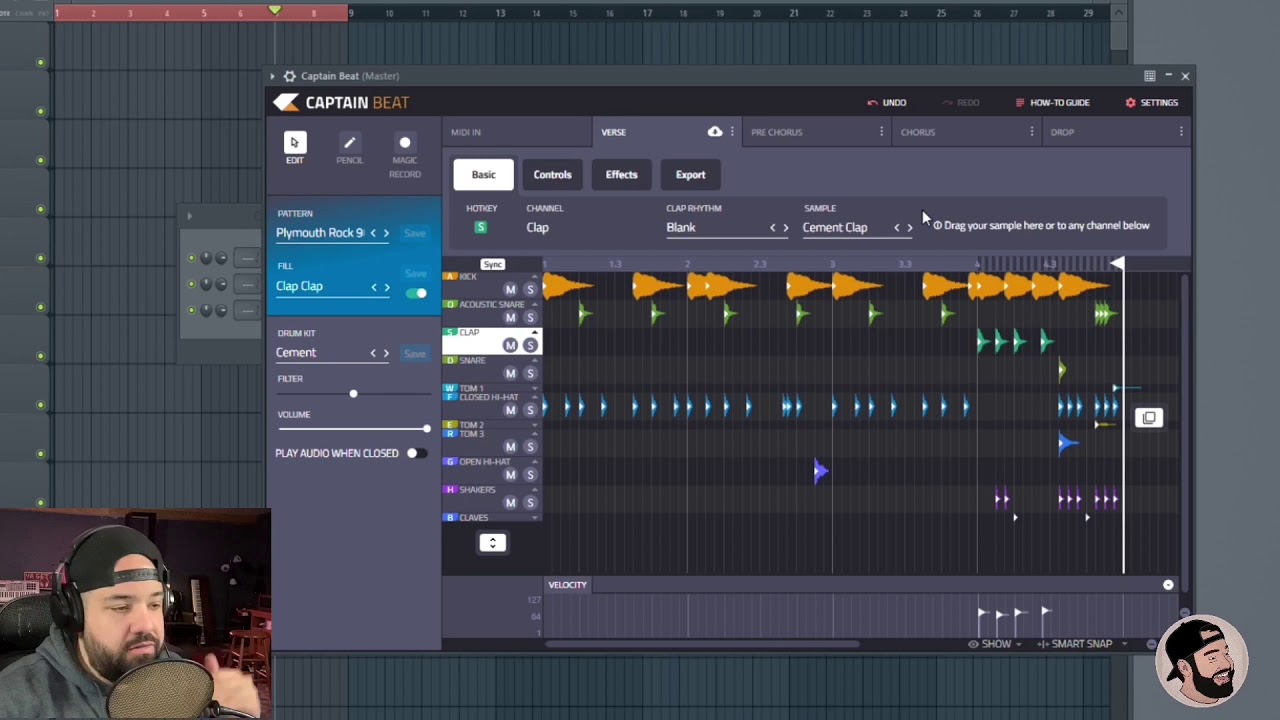Click the Clap hotkey S badge

tap(480, 227)
